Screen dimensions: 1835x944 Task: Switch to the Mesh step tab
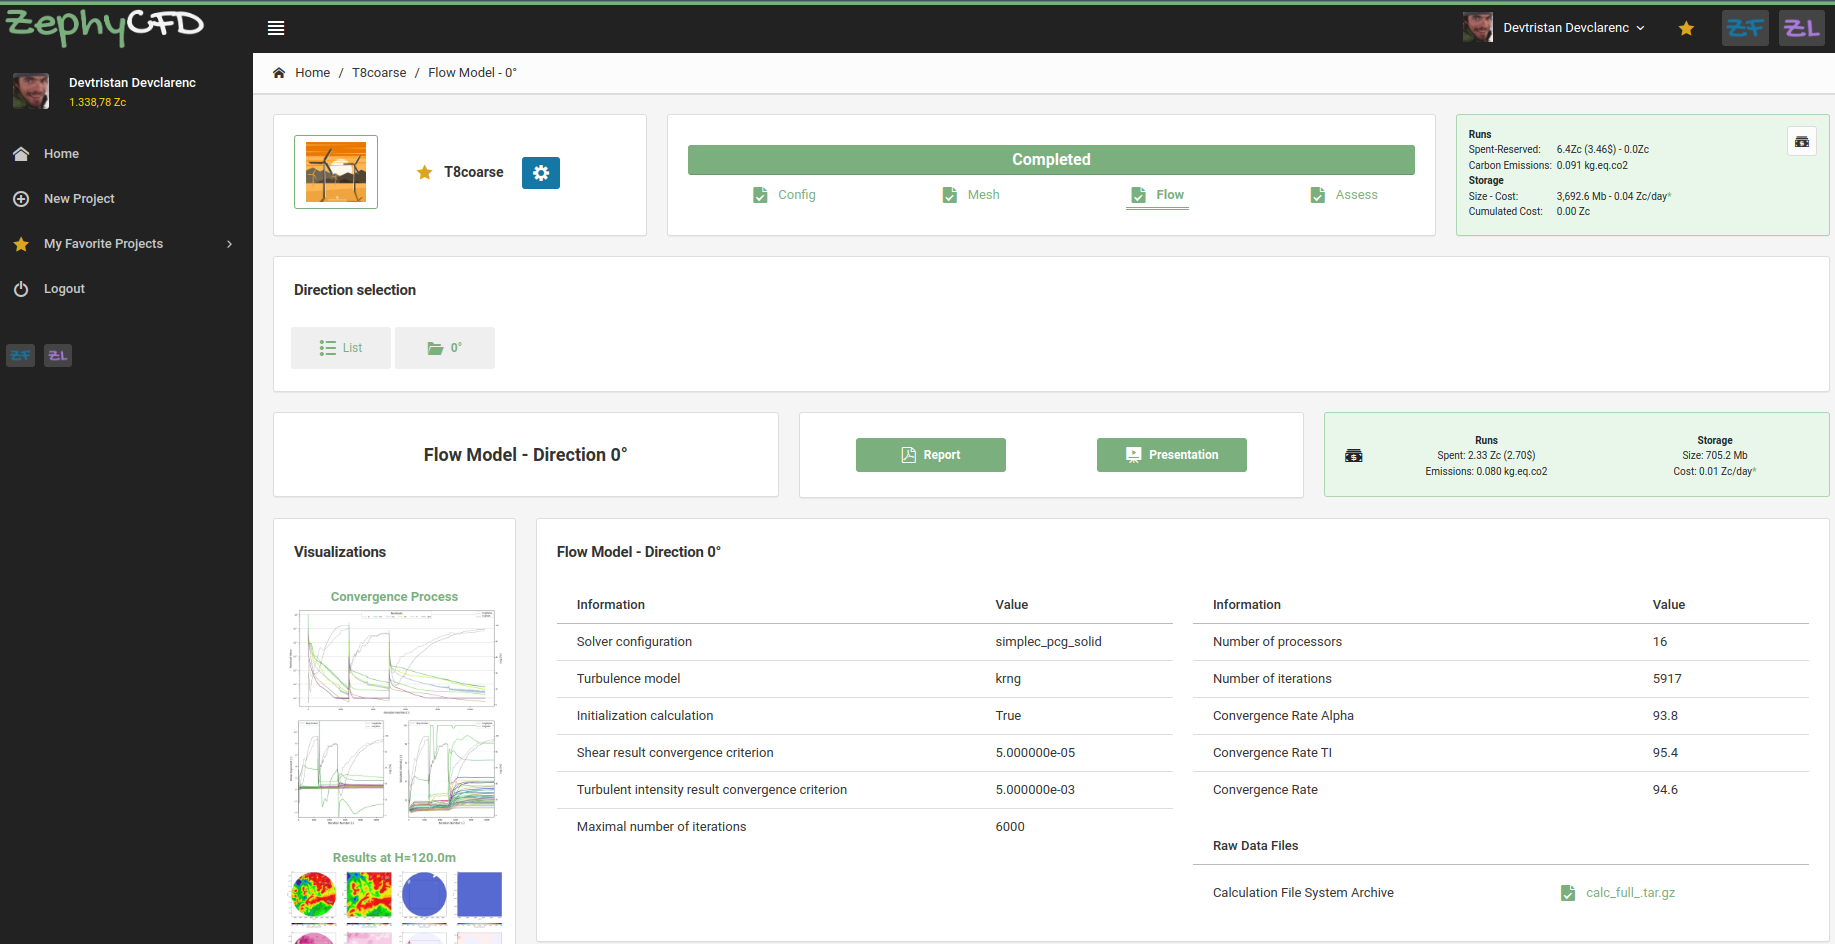click(983, 195)
